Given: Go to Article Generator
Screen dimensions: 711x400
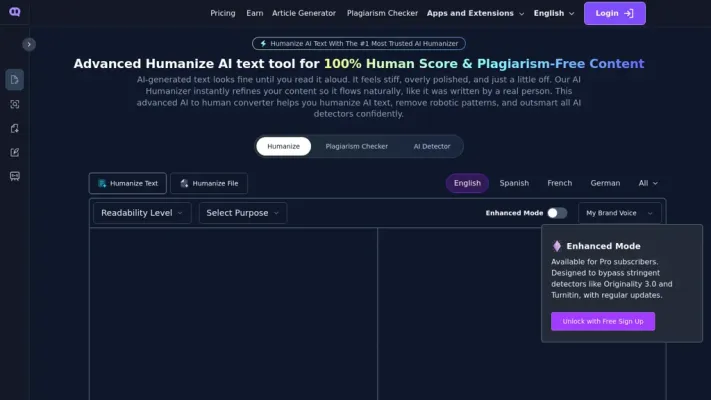Looking at the screenshot, I should (x=304, y=13).
